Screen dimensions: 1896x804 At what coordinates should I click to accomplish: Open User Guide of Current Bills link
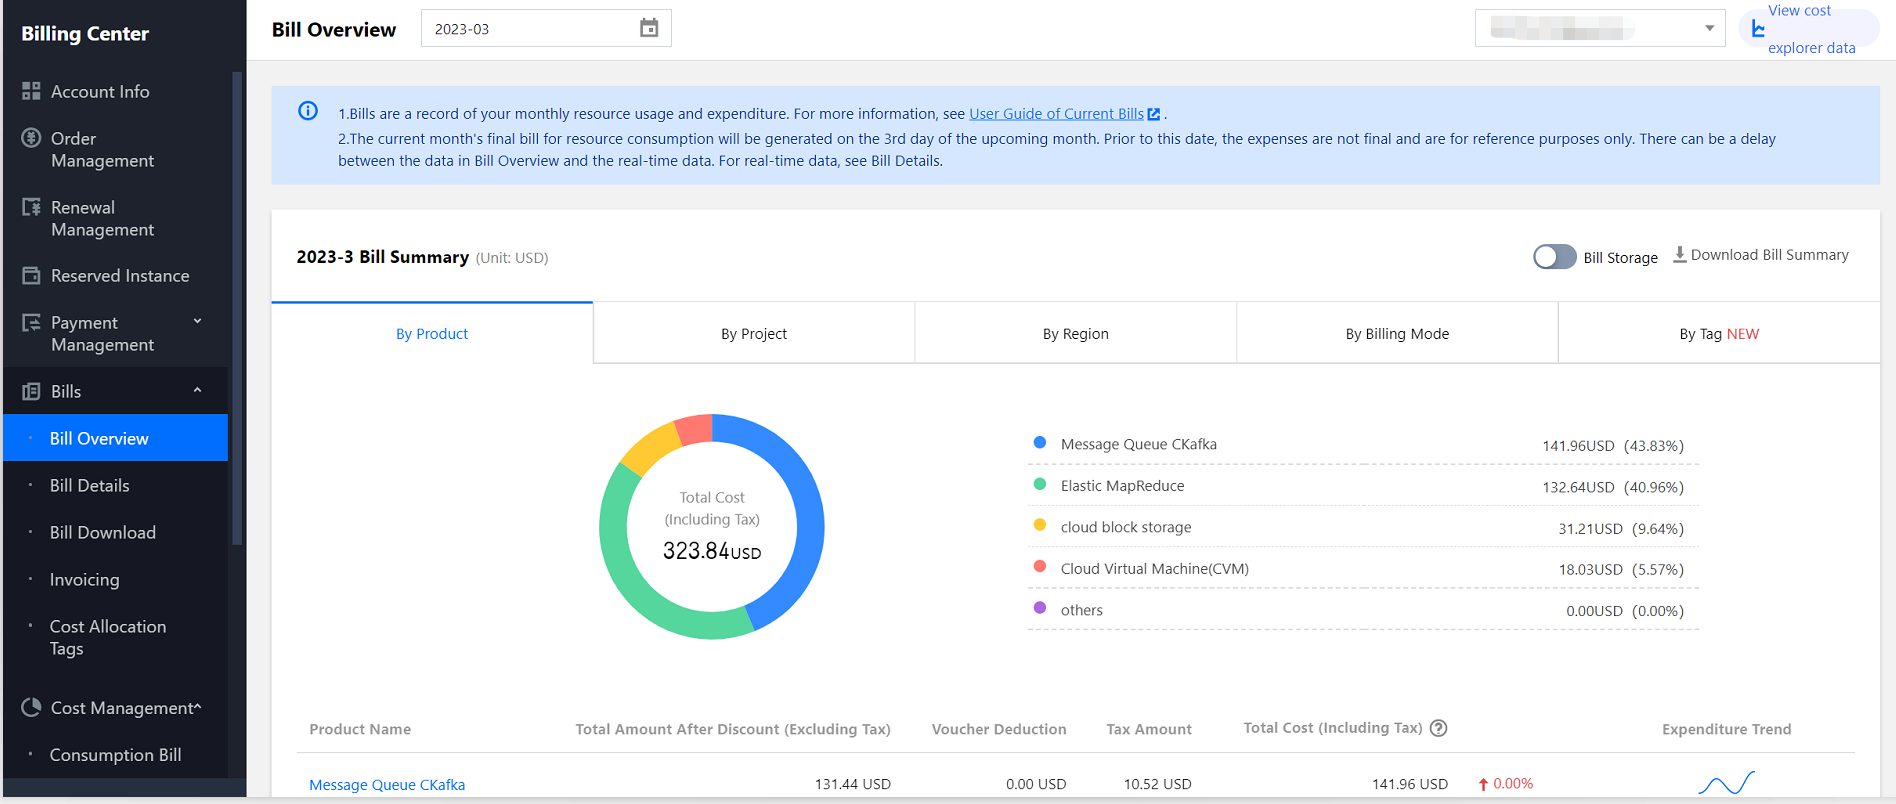pyautogui.click(x=1056, y=114)
